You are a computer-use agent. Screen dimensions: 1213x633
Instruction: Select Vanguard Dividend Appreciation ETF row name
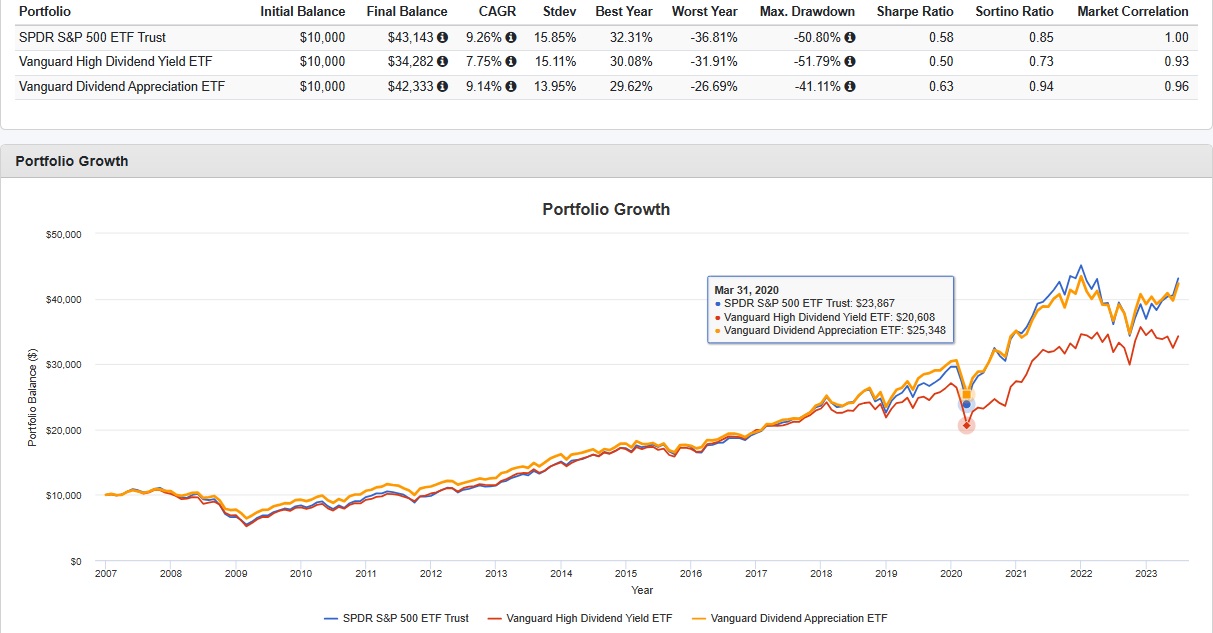(122, 87)
